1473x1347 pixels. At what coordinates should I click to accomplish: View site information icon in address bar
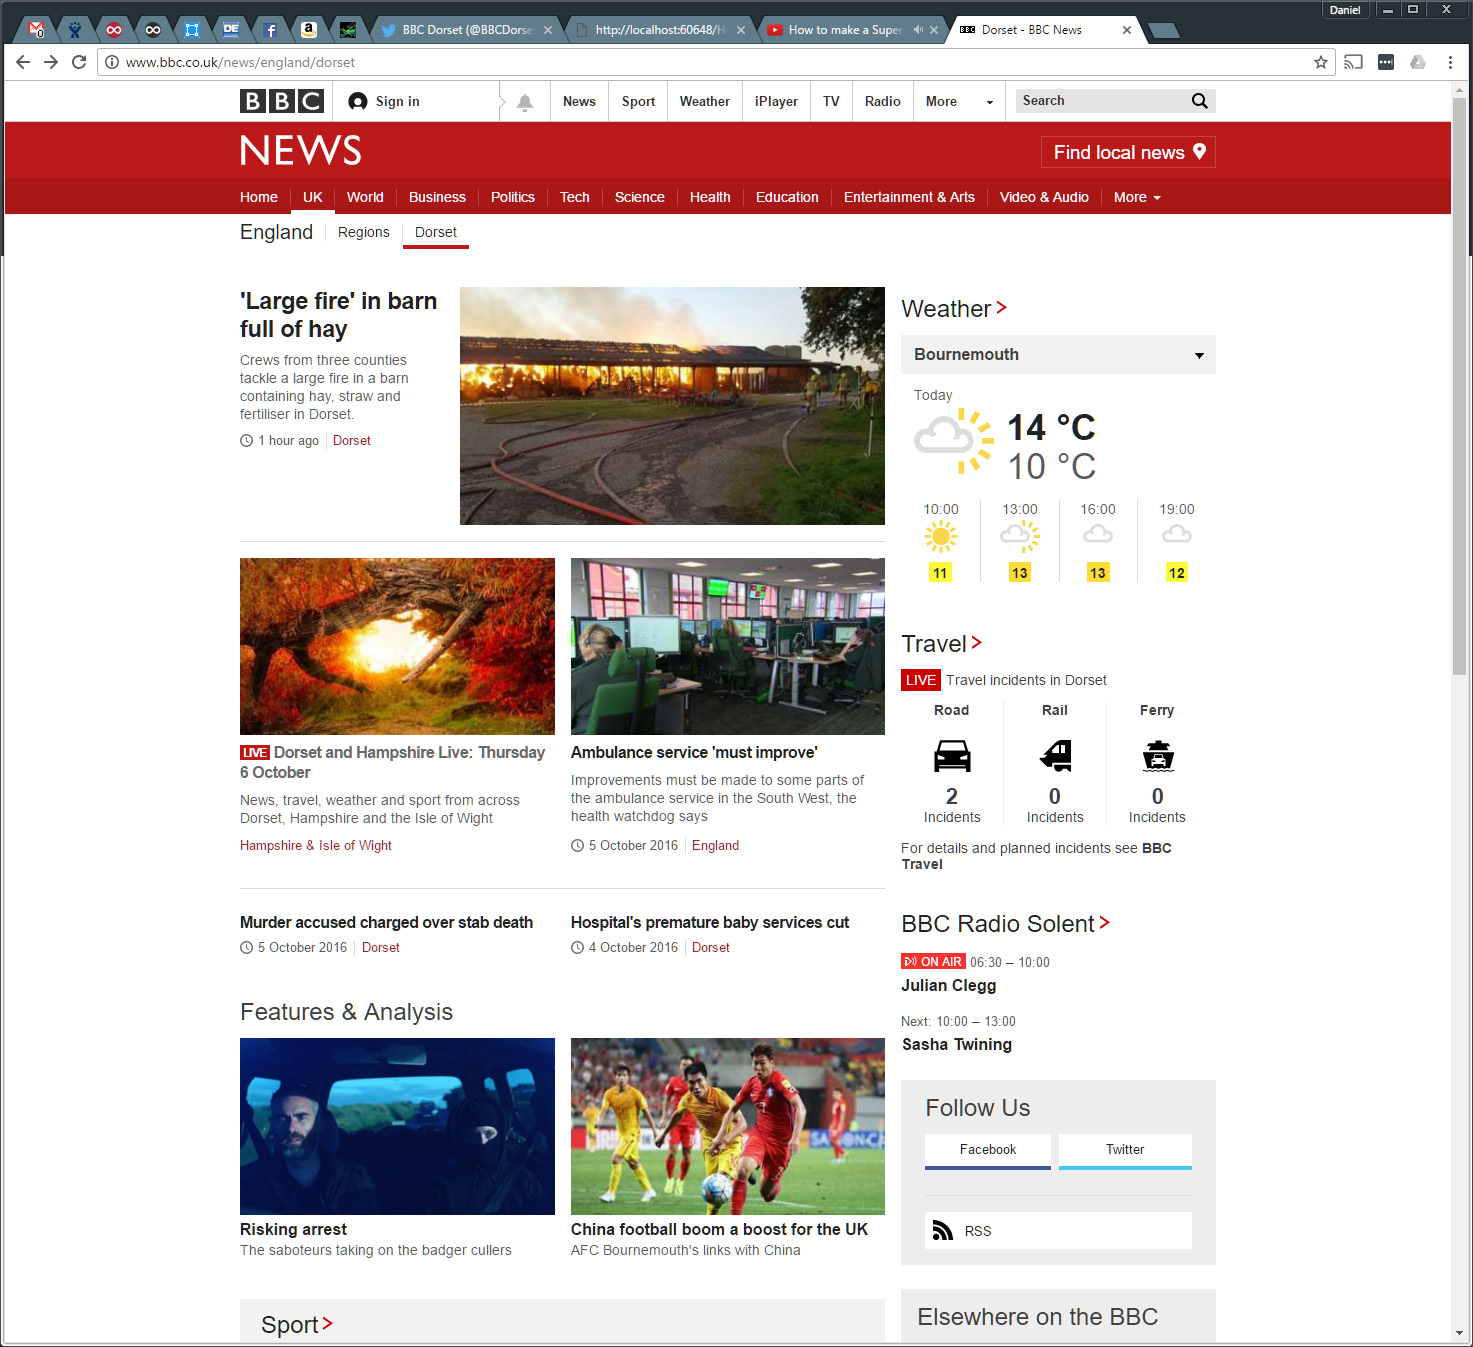(112, 62)
